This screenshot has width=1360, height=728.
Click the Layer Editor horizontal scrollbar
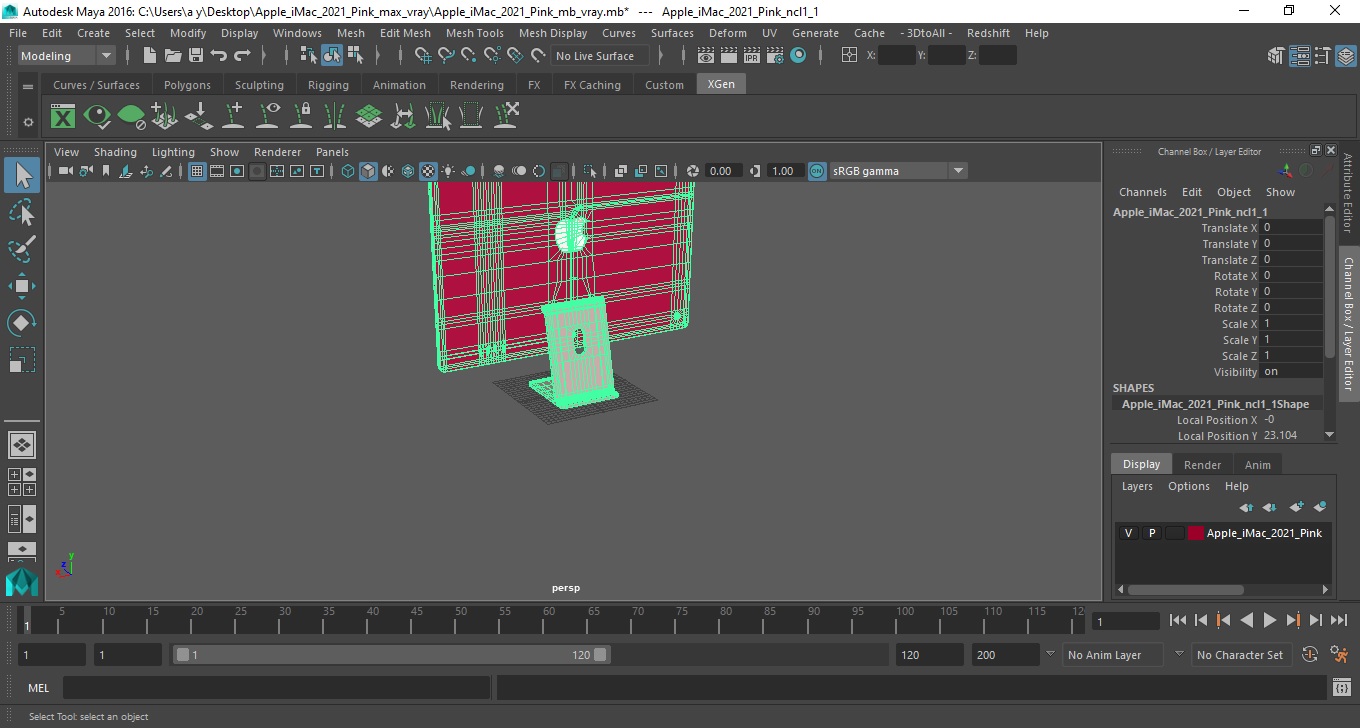point(1186,589)
